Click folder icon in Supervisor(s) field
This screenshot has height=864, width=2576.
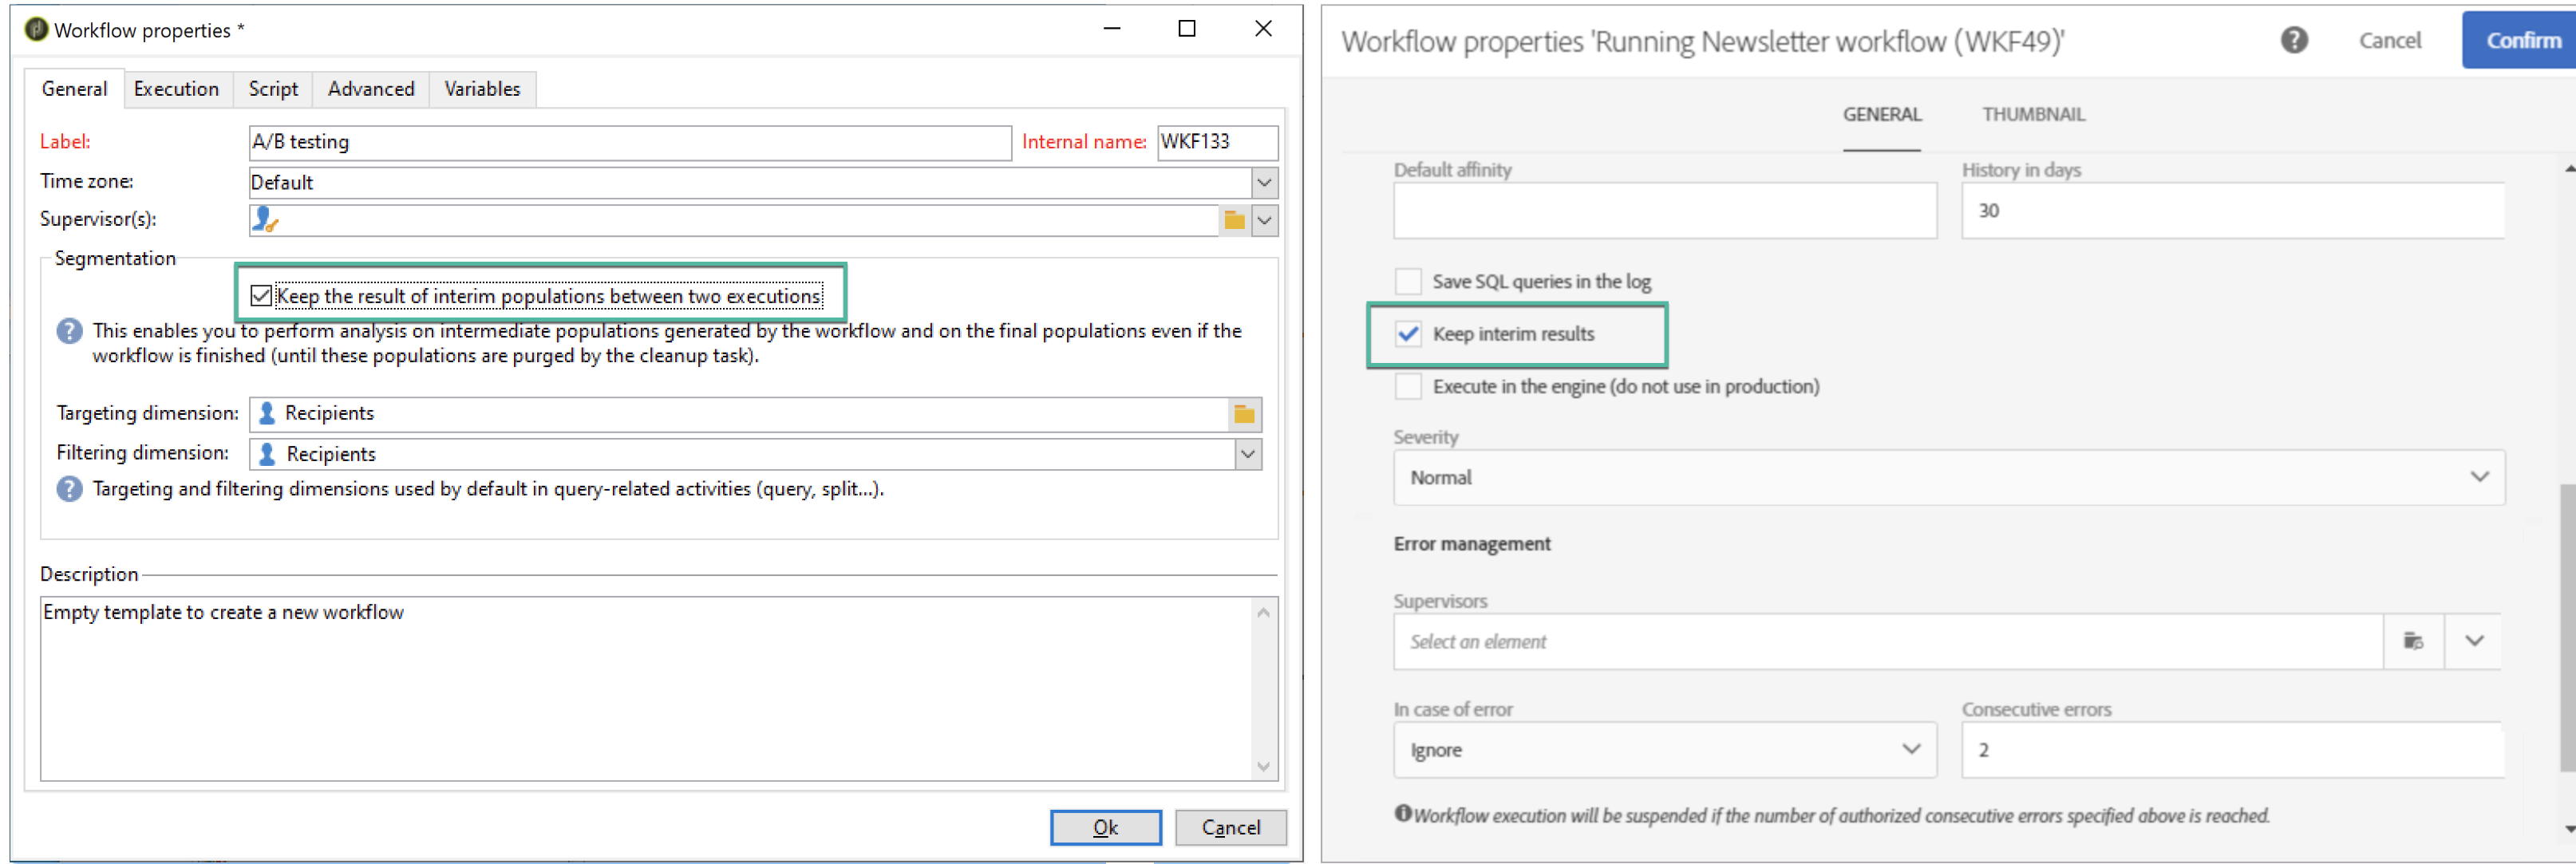(x=1234, y=220)
